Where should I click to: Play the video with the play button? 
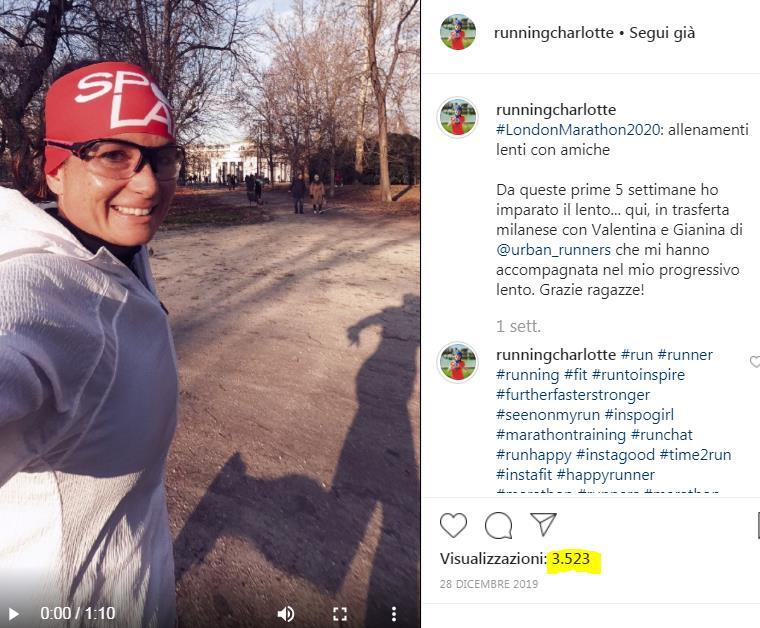coord(14,614)
